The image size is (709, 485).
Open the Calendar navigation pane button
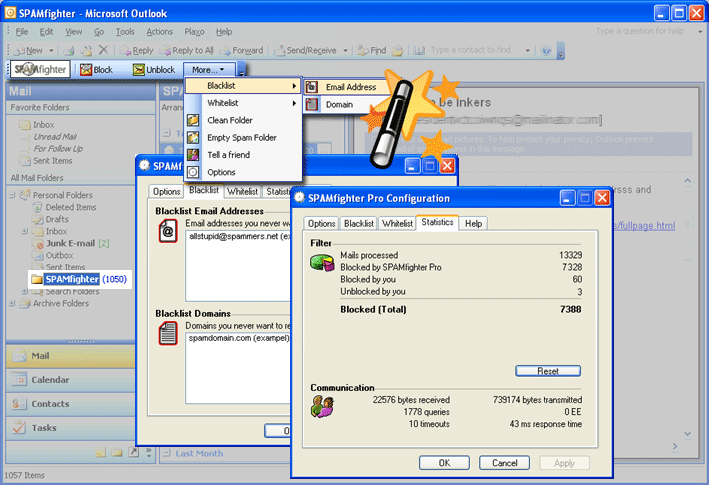(71, 380)
